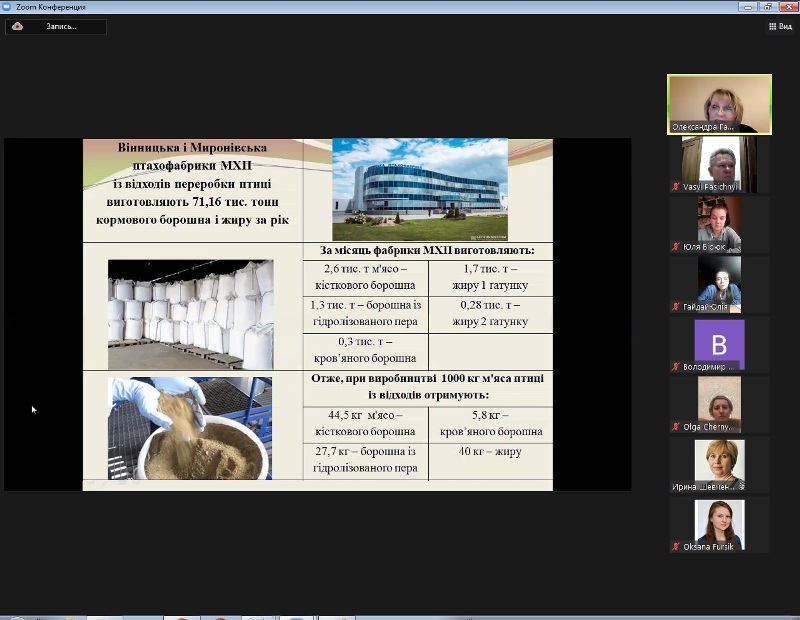Open the Вид view layout button
Image resolution: width=800 pixels, height=620 pixels.
pos(780,27)
